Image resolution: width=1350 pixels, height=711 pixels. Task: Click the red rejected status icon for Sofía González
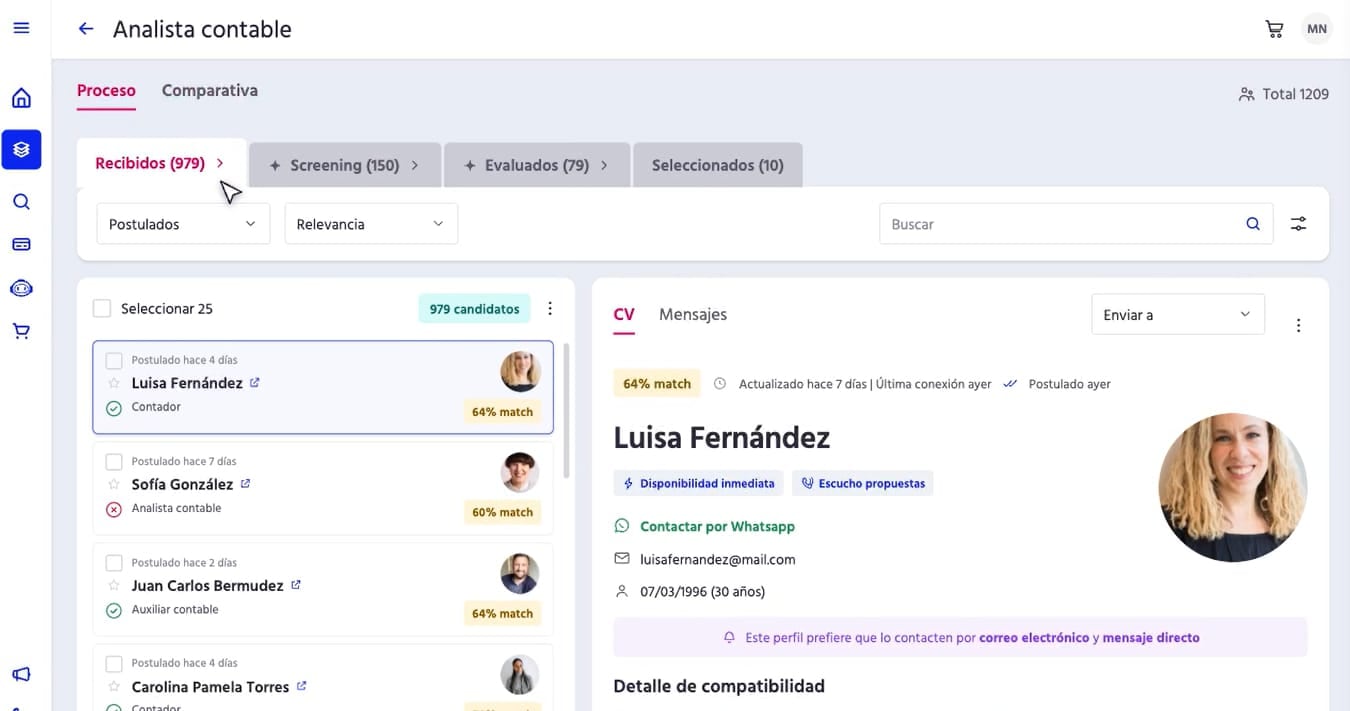(x=114, y=509)
